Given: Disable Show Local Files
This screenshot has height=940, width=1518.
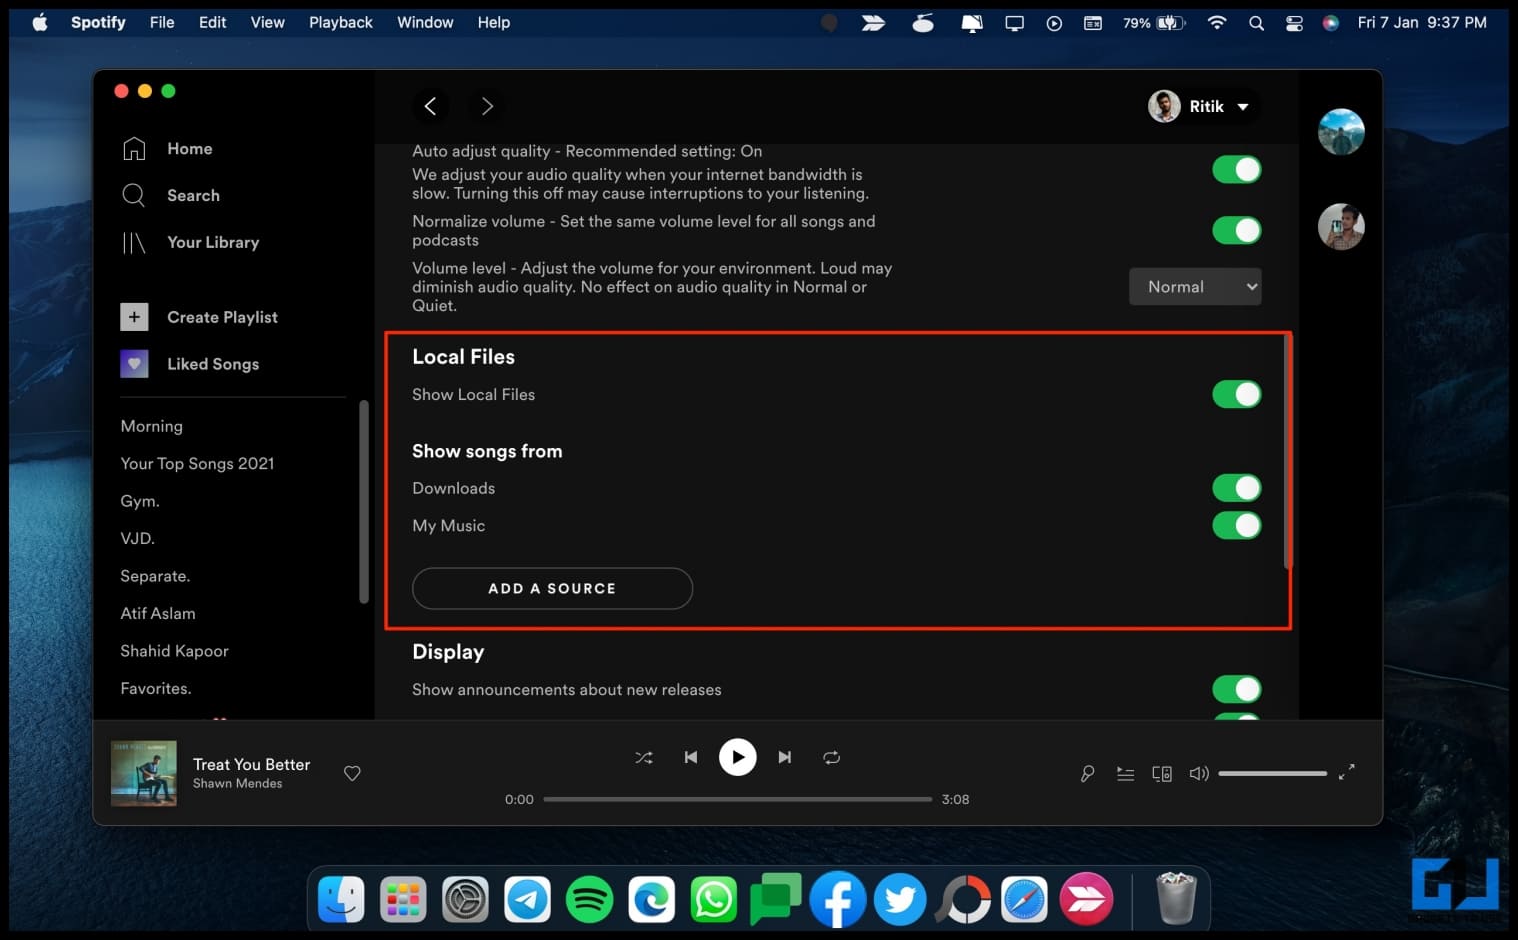Looking at the screenshot, I should [1236, 394].
